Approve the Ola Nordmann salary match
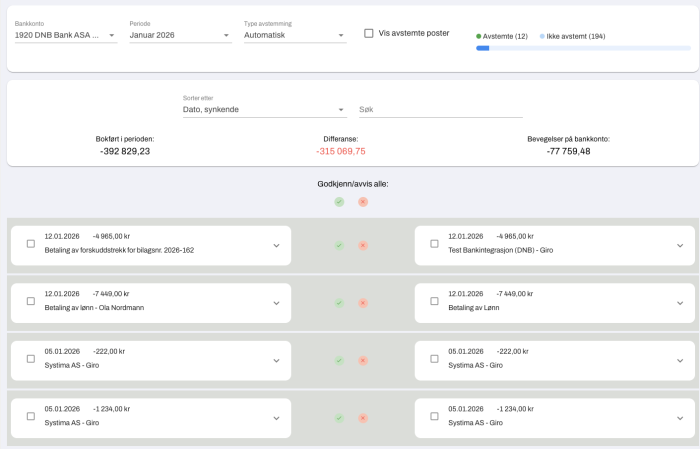This screenshot has height=449, width=700. [339, 303]
